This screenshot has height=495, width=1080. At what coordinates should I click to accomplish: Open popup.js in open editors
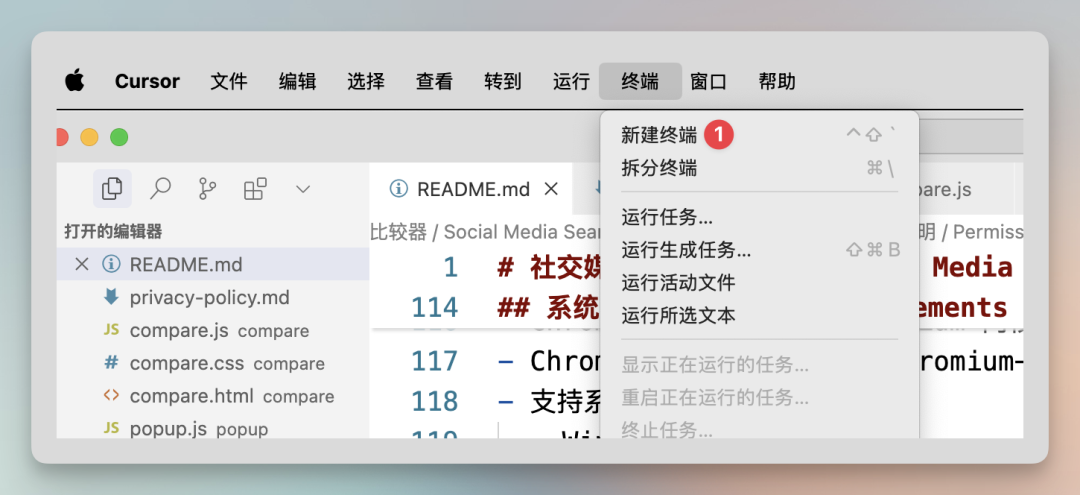pyautogui.click(x=213, y=428)
